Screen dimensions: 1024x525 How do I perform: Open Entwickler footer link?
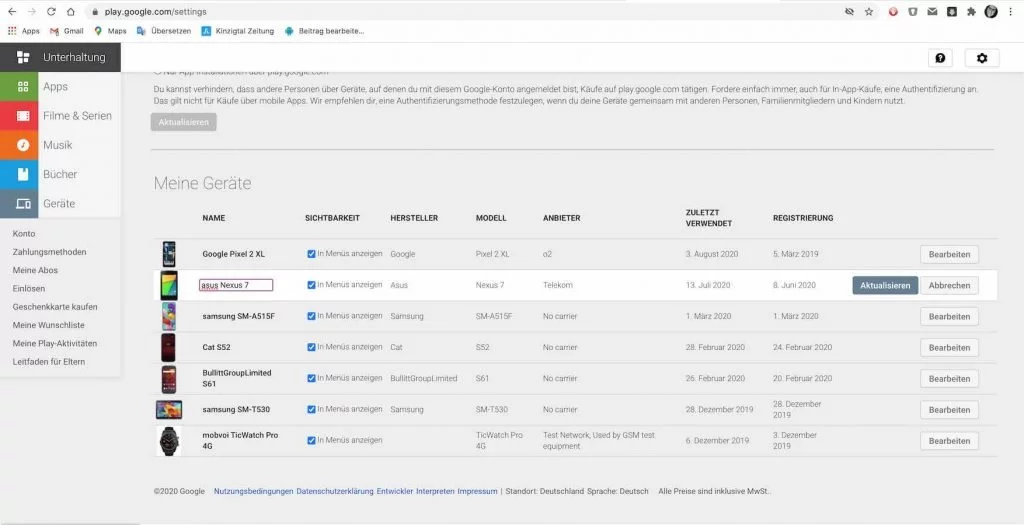[394, 491]
